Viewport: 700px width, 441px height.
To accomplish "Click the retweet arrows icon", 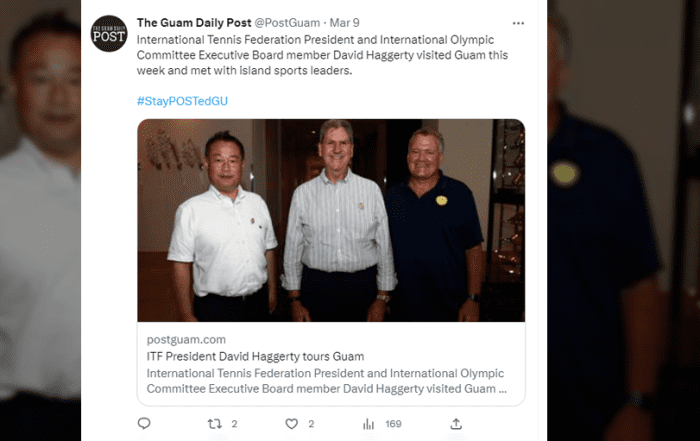I will coord(215,424).
